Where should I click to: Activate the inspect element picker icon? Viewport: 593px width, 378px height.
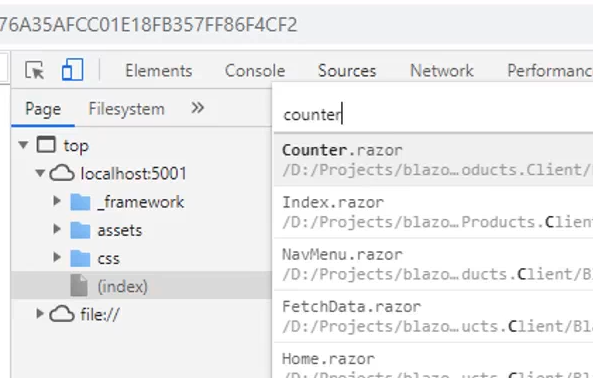pos(34,70)
